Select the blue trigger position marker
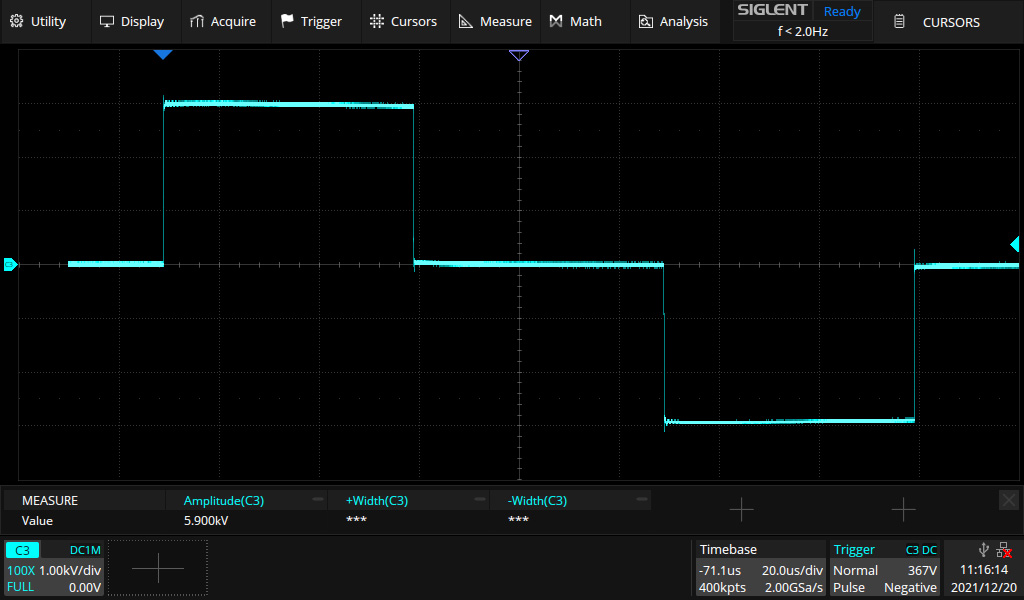The width and height of the screenshot is (1024, 600). coord(163,55)
